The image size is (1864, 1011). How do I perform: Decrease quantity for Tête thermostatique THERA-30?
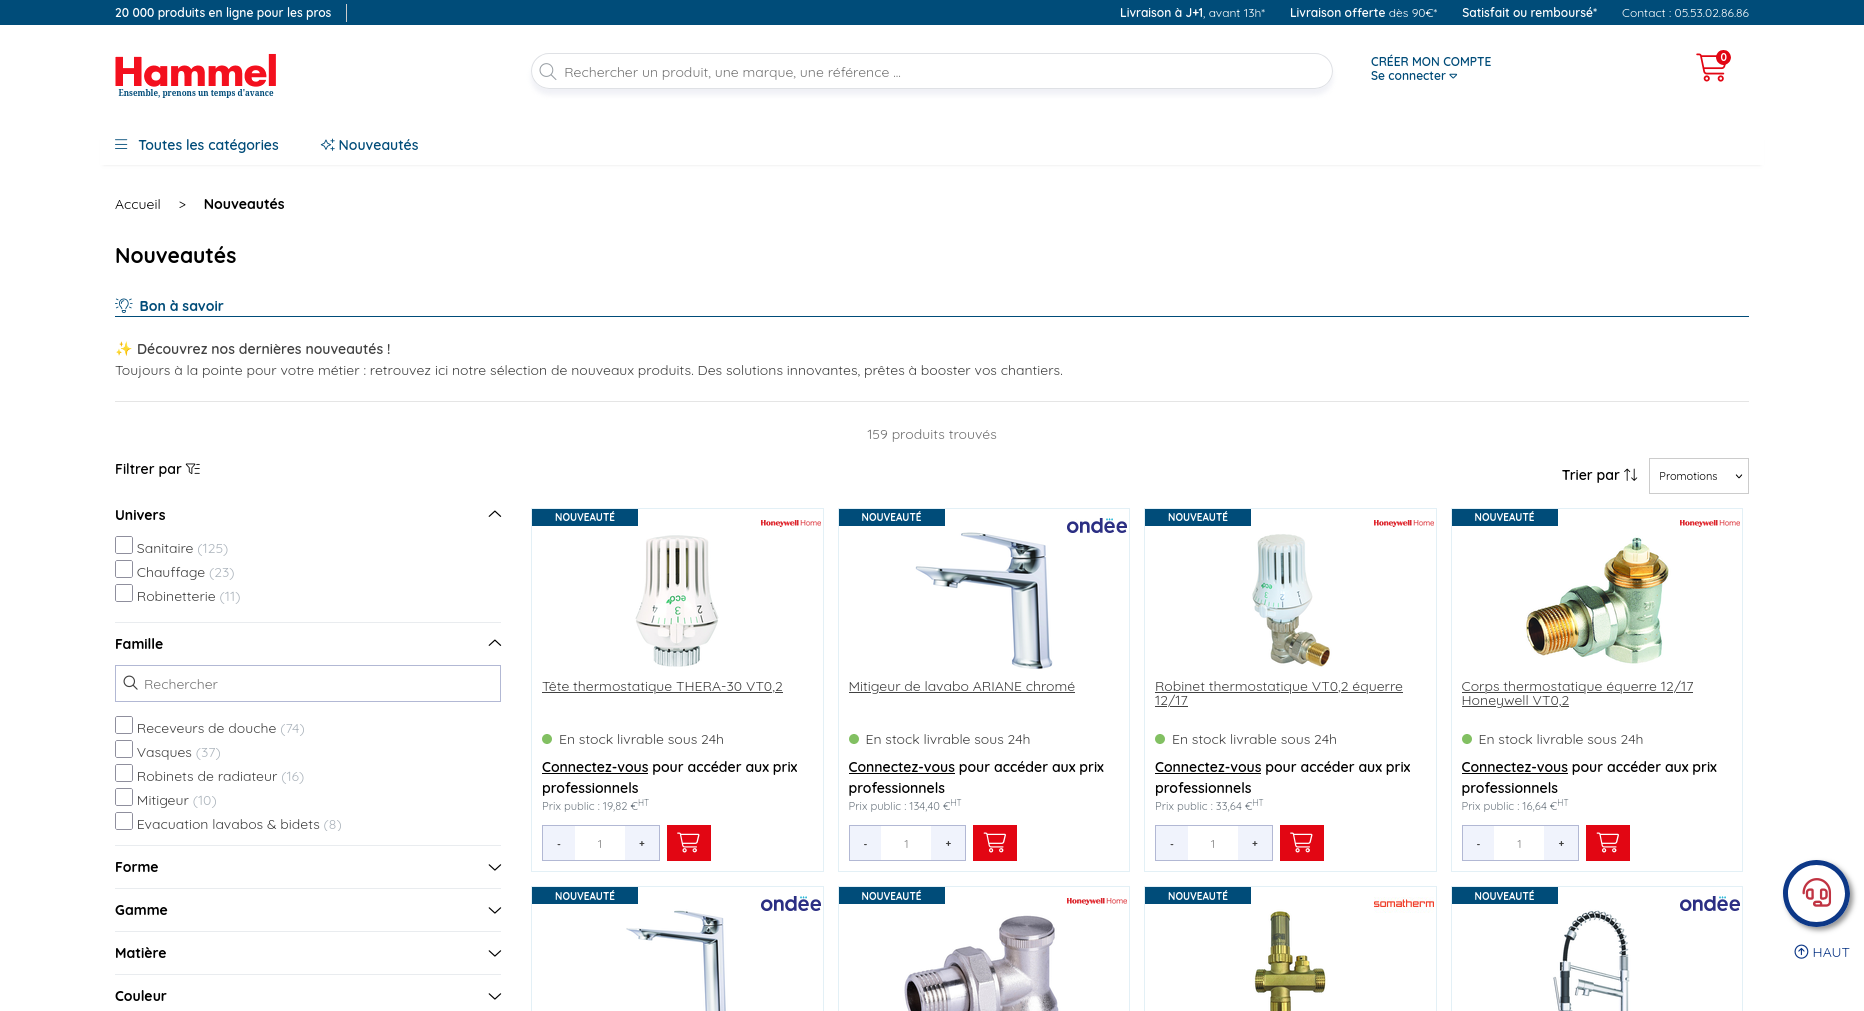(x=559, y=844)
